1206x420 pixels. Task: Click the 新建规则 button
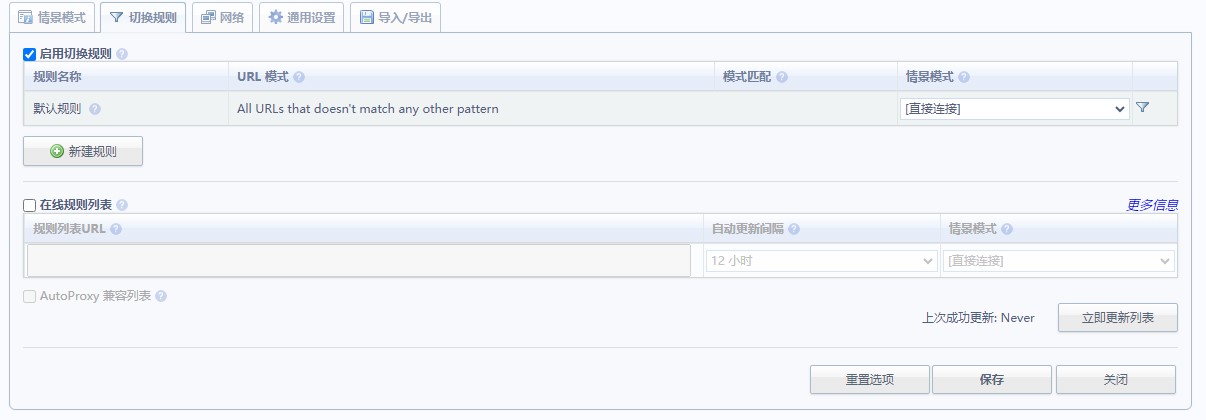[83, 151]
